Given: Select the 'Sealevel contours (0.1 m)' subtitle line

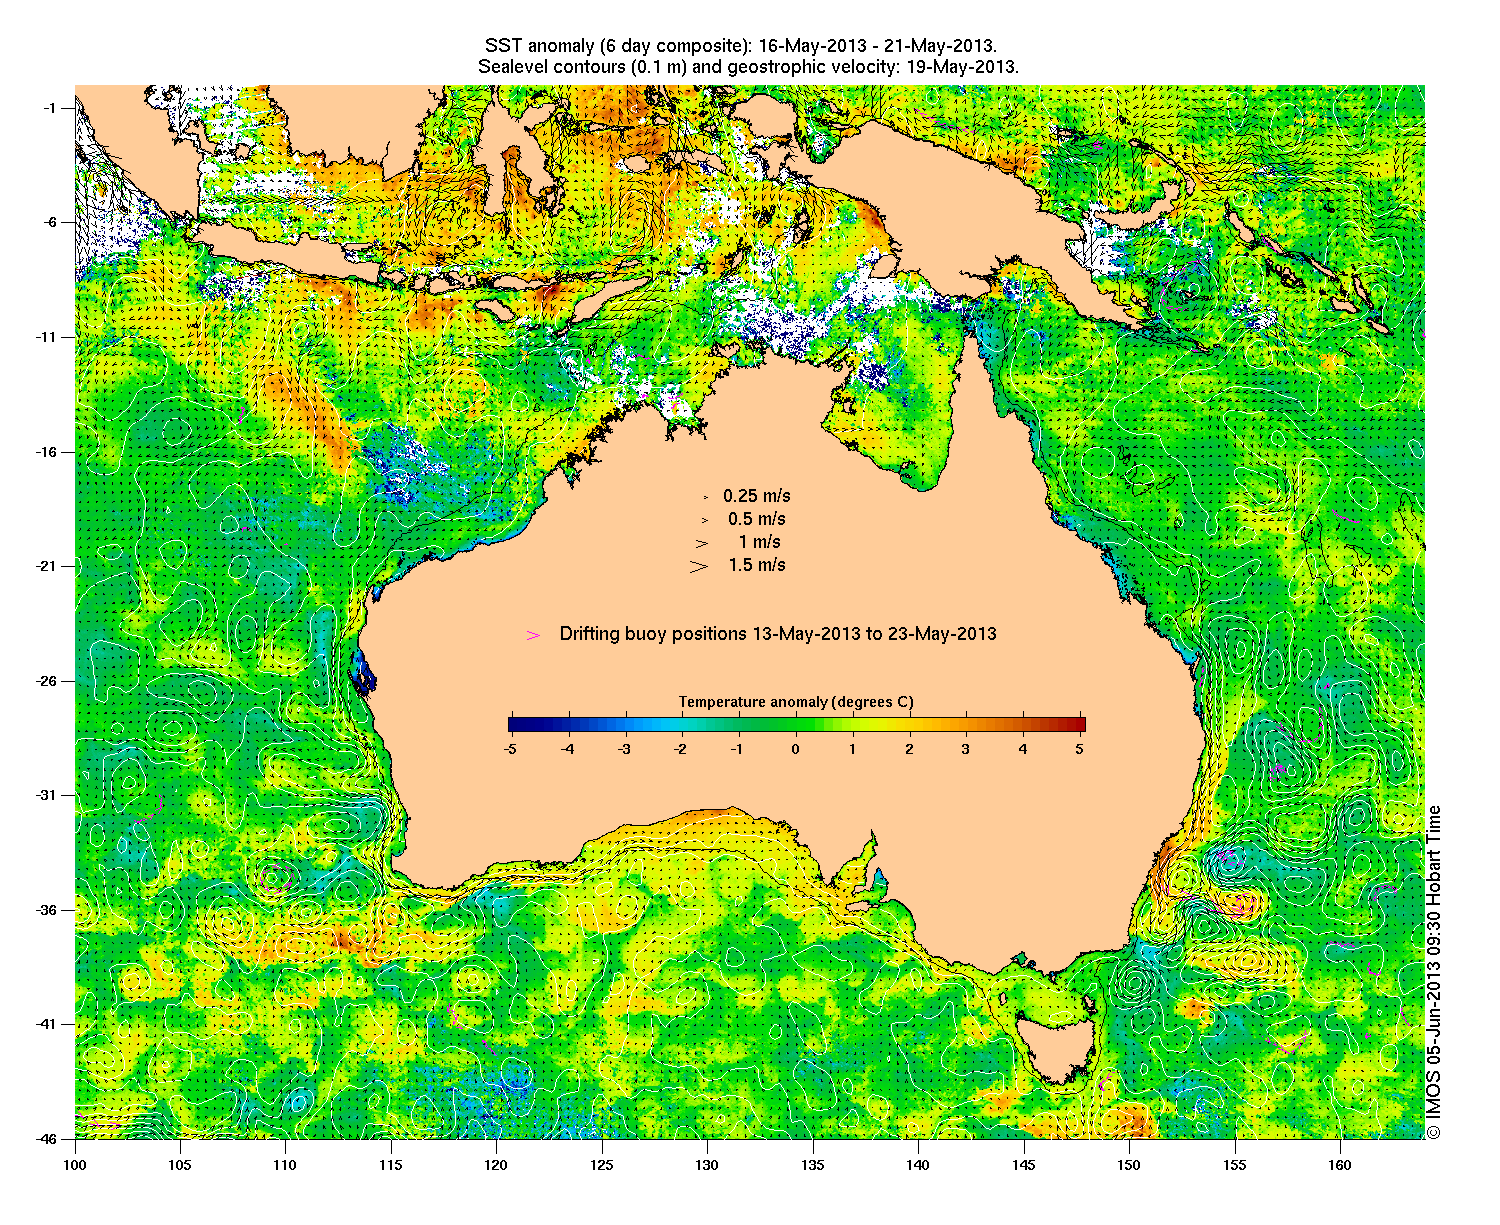Looking at the screenshot, I should (748, 67).
